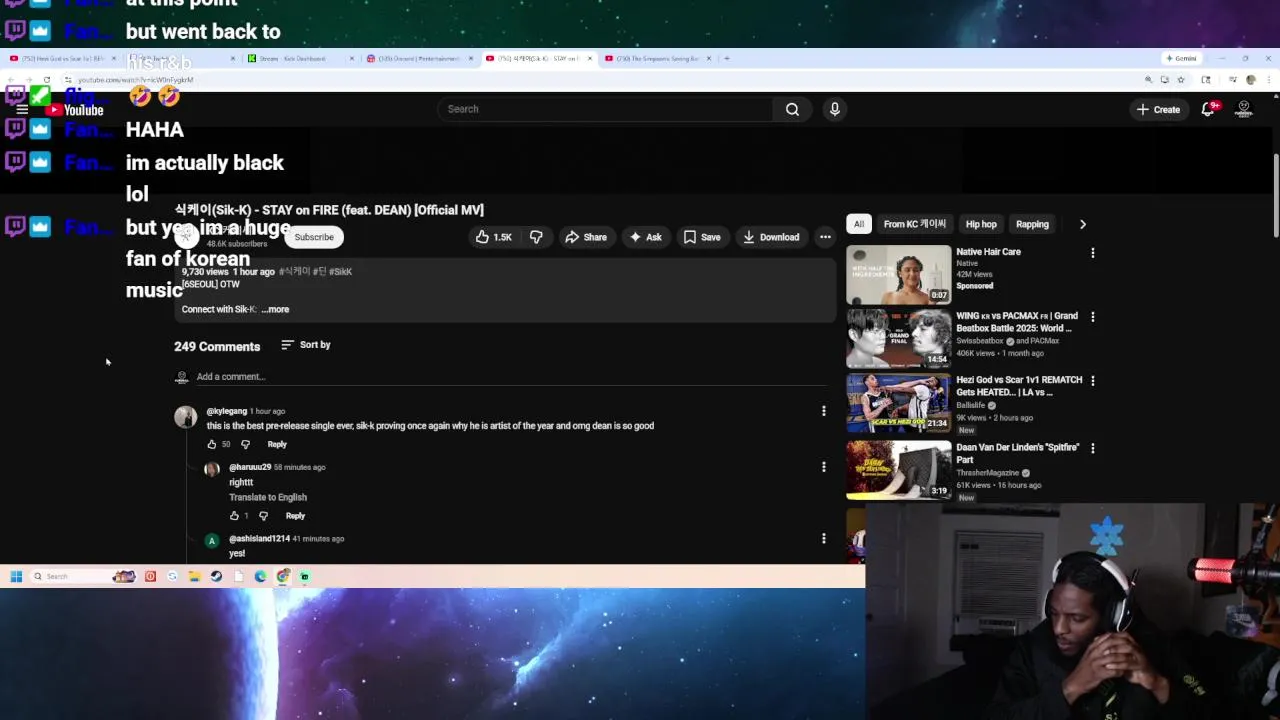Go to YouTube home via the logo
Image resolution: width=1280 pixels, height=720 pixels.
tap(75, 110)
